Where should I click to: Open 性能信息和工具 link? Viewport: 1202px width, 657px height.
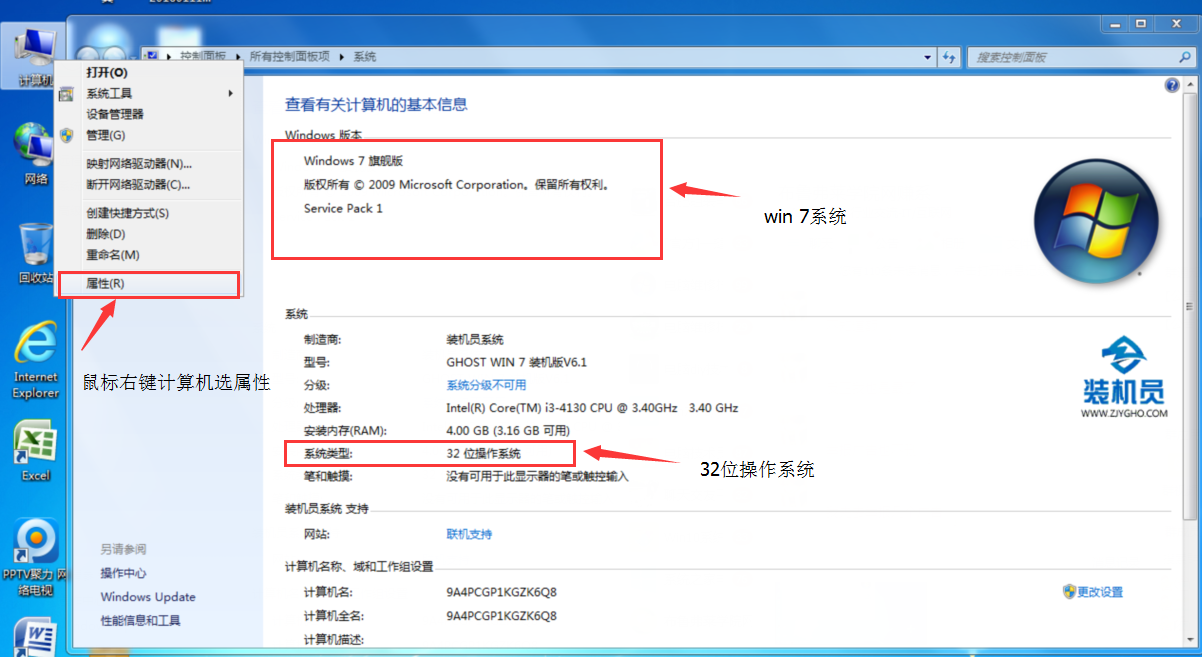[x=141, y=621]
